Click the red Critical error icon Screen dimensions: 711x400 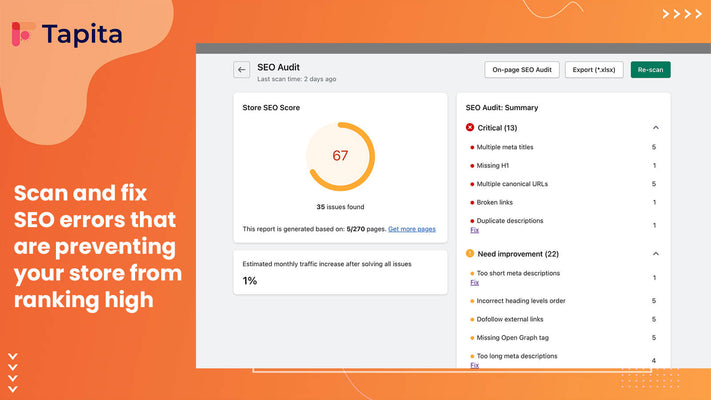(471, 128)
